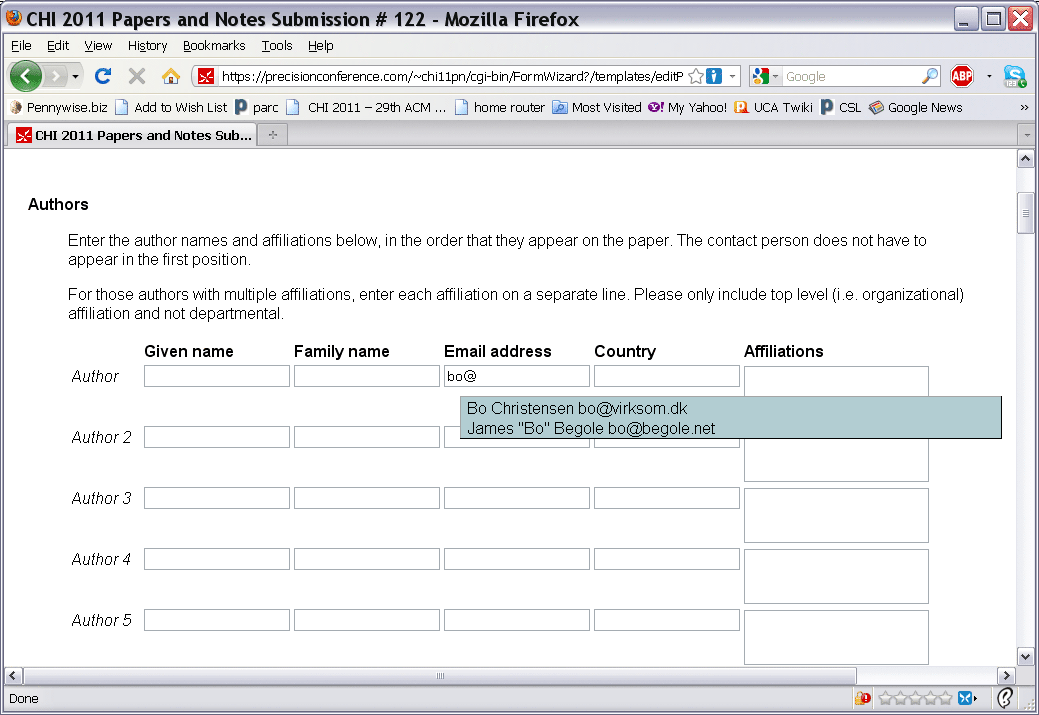Go to the Home page icon
The width and height of the screenshot is (1039, 715).
click(171, 76)
